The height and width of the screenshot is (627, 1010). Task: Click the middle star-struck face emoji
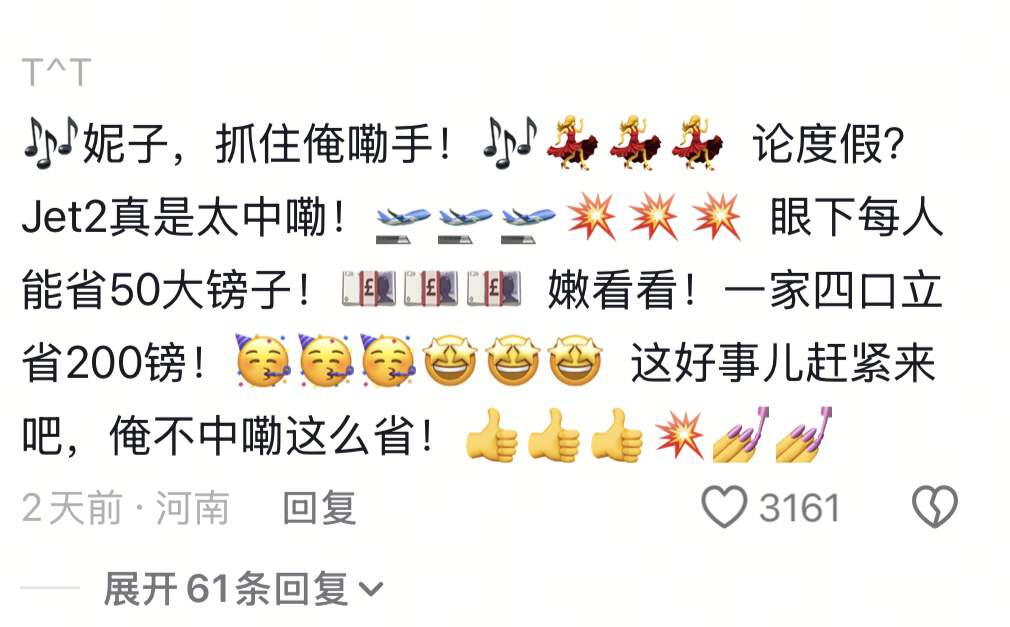pos(513,361)
